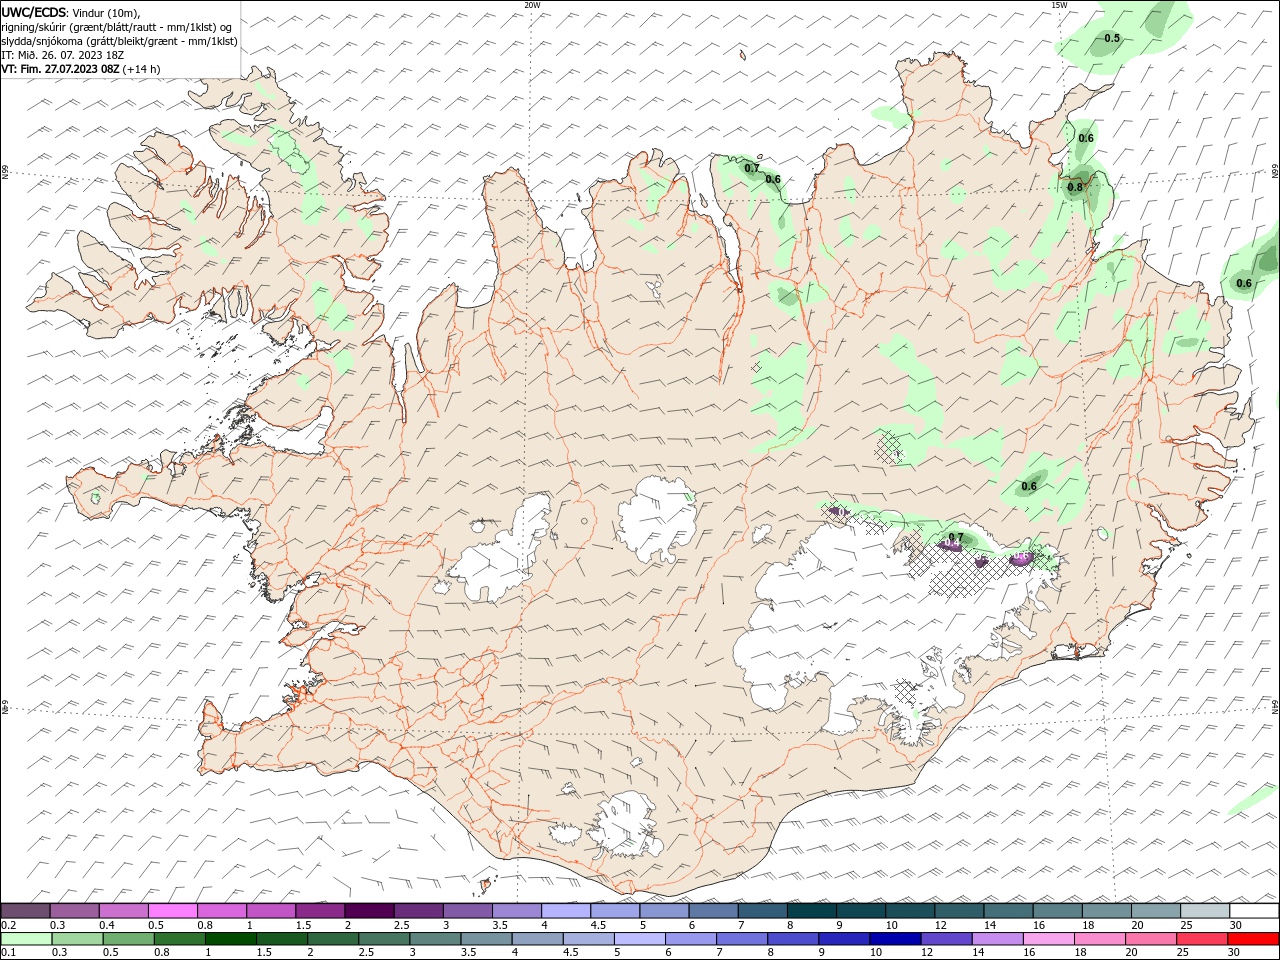
Task: Select the bottom-row light pink swatch at 16
Action: point(1048,939)
